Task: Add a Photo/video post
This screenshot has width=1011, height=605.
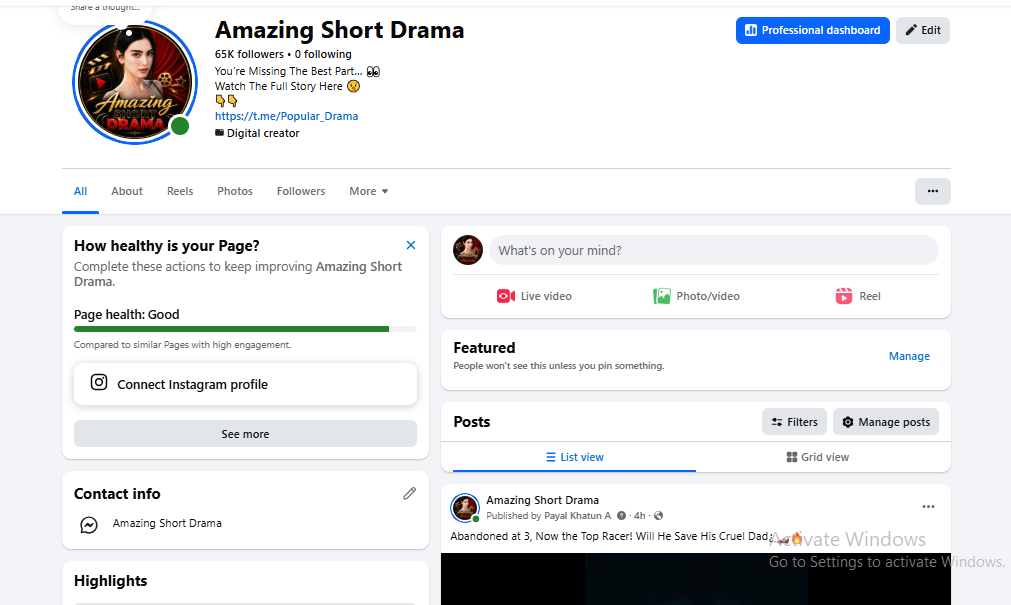Action: [x=696, y=296]
